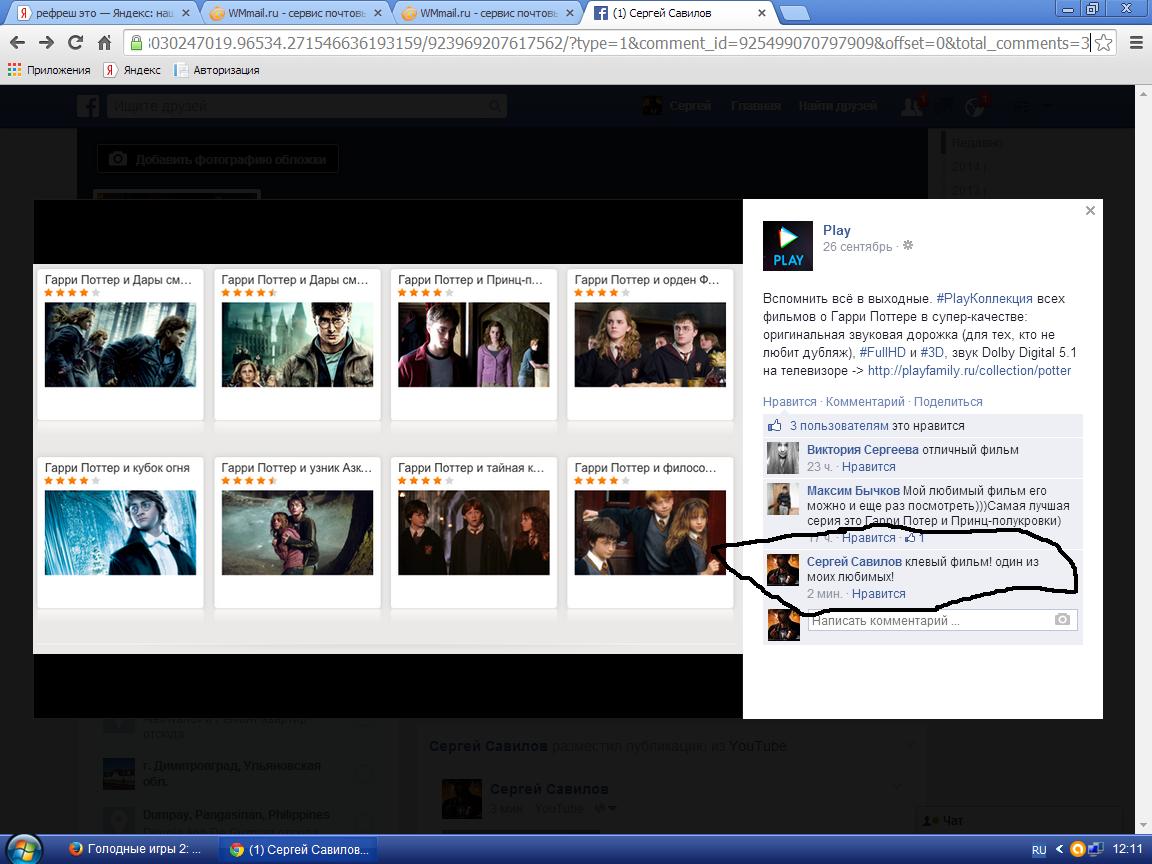Focus the Написать комментарий field
The height and width of the screenshot is (864, 1152).
click(943, 621)
